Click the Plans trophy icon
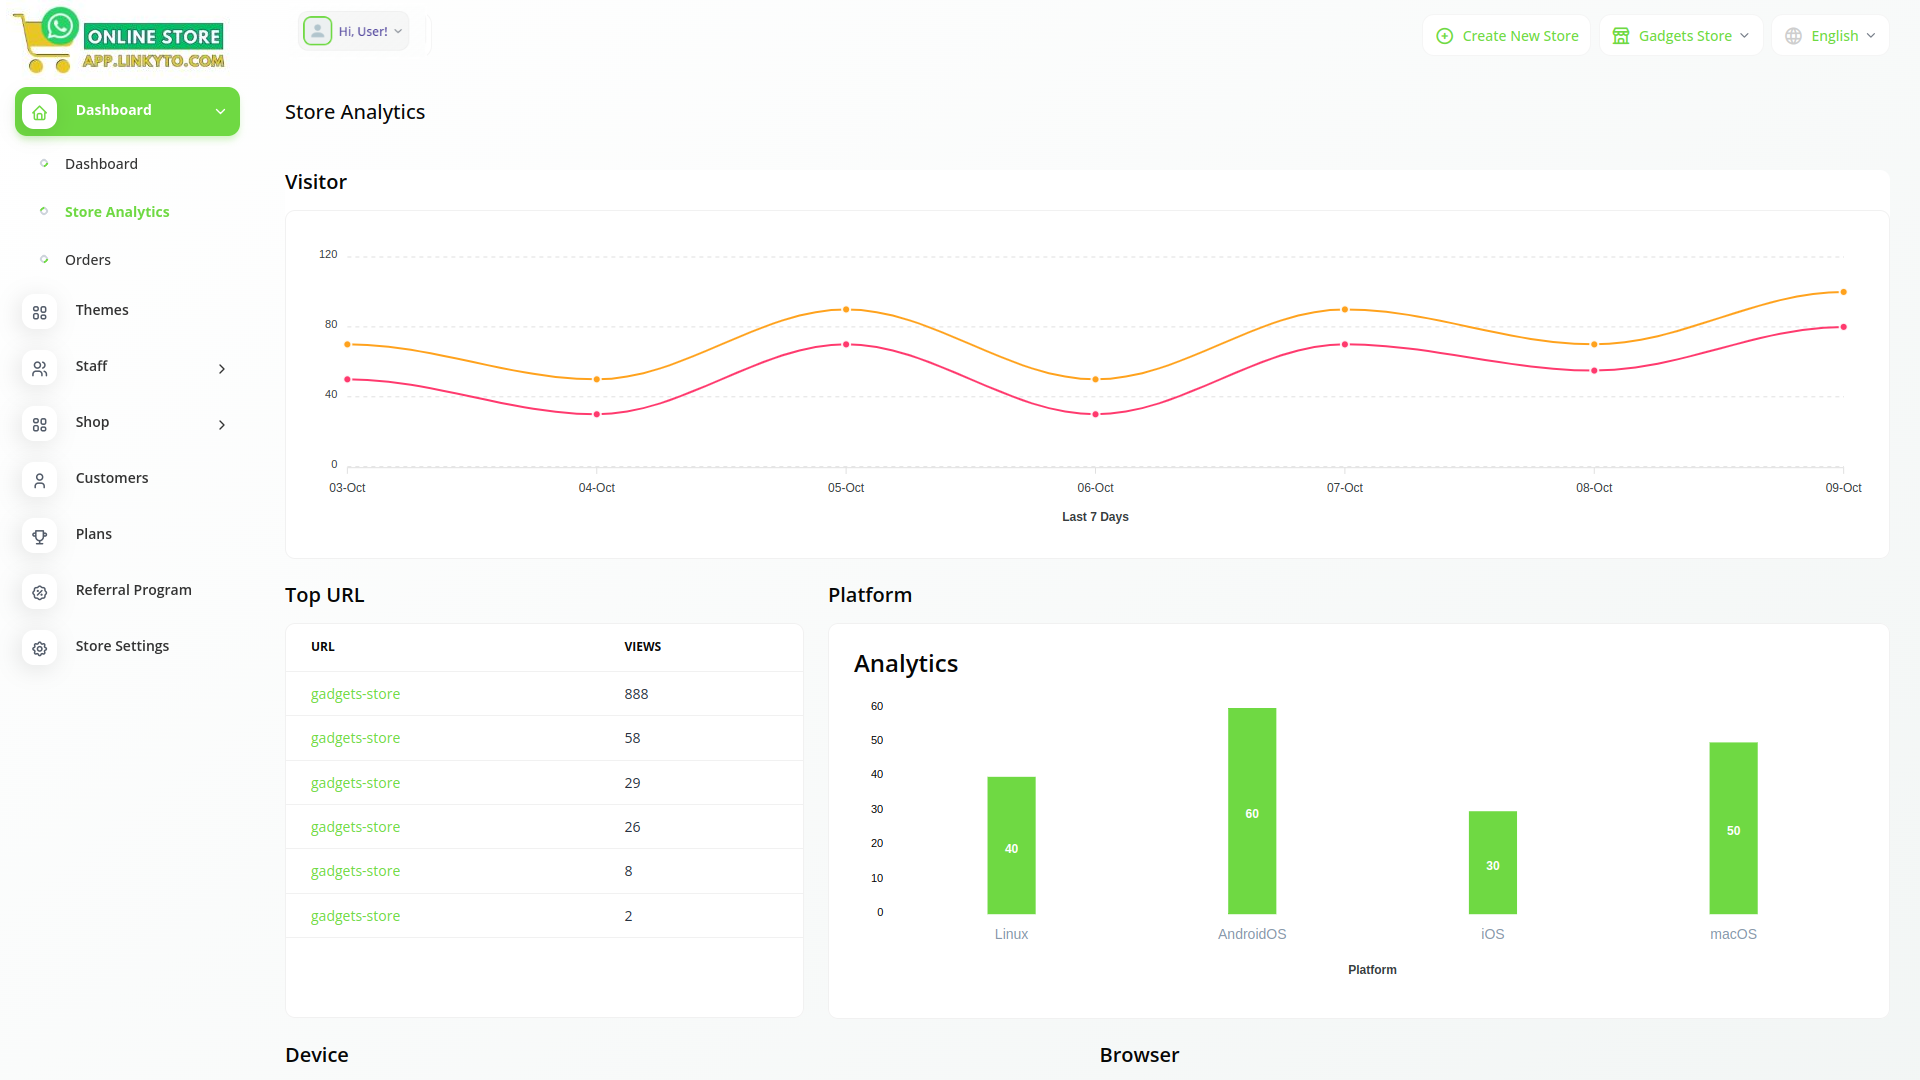The height and width of the screenshot is (1080, 1920). pyautogui.click(x=39, y=537)
